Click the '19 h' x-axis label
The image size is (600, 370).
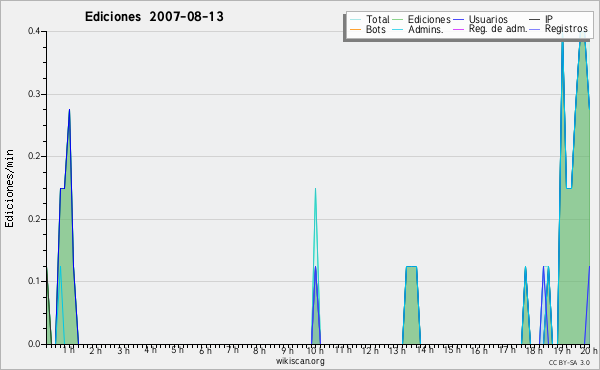point(562,350)
